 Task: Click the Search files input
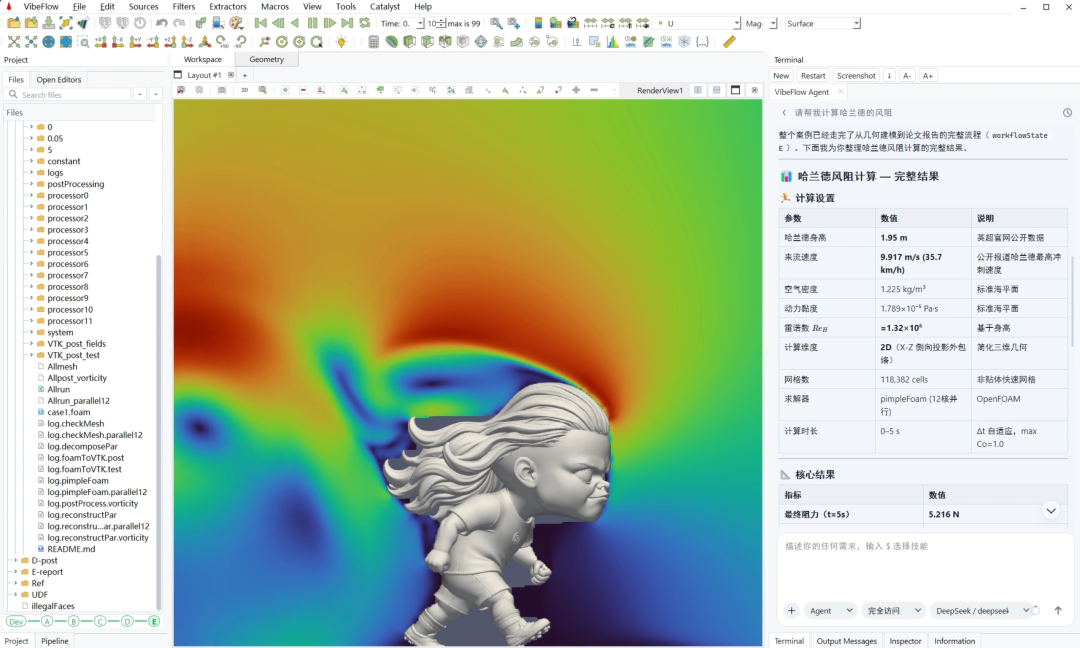[69, 94]
